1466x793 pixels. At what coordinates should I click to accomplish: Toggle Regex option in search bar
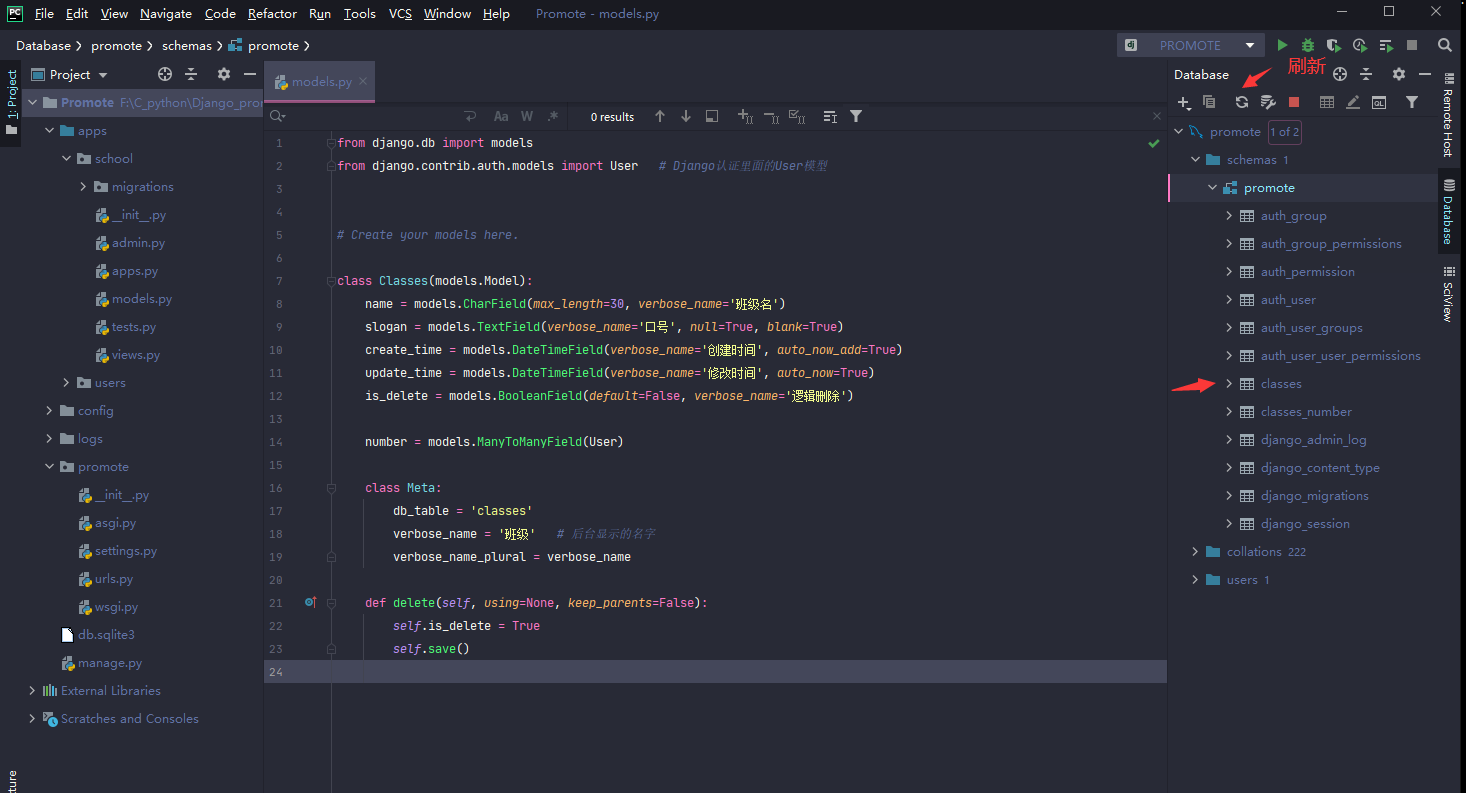pyautogui.click(x=553, y=117)
